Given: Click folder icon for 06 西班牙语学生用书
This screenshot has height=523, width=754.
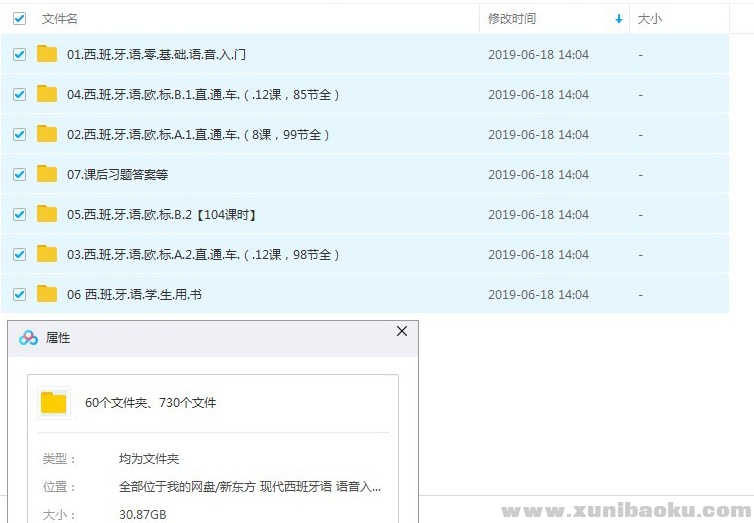Looking at the screenshot, I should (x=47, y=294).
